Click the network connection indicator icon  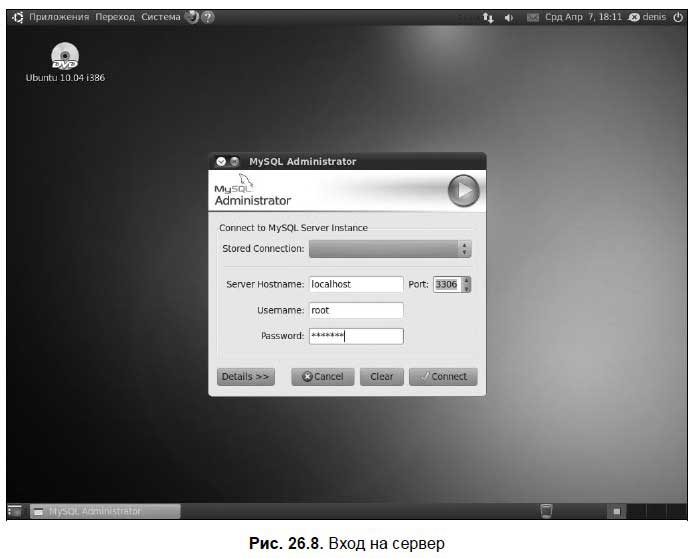pyautogui.click(x=488, y=18)
